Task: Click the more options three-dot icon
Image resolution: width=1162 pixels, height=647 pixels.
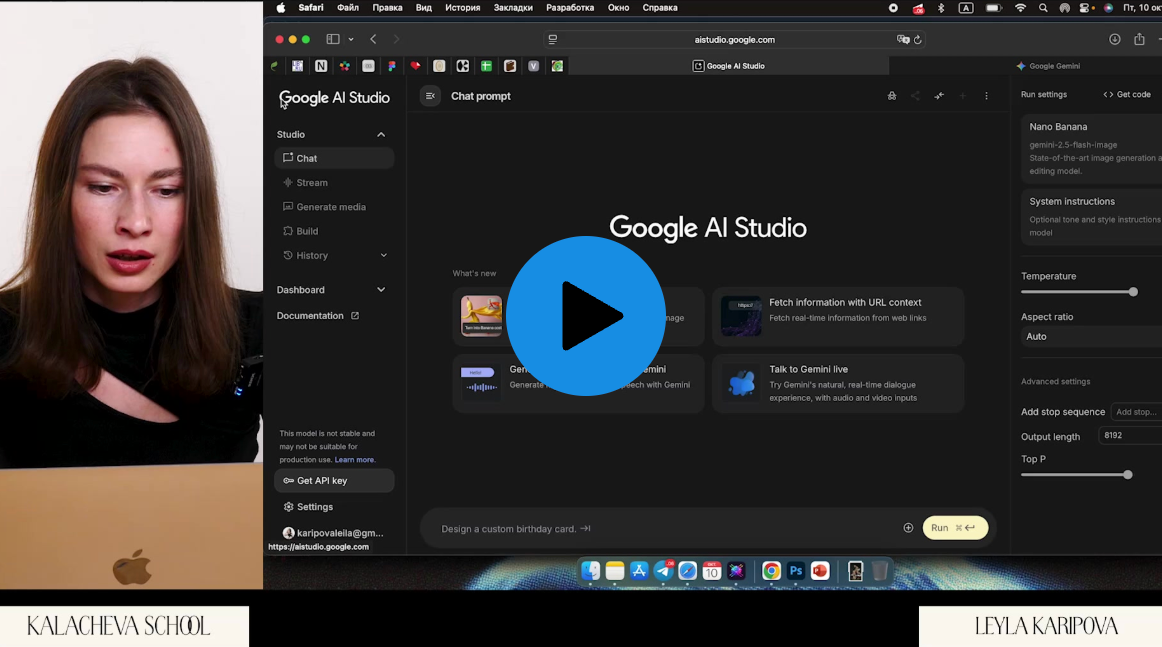Action: click(986, 96)
